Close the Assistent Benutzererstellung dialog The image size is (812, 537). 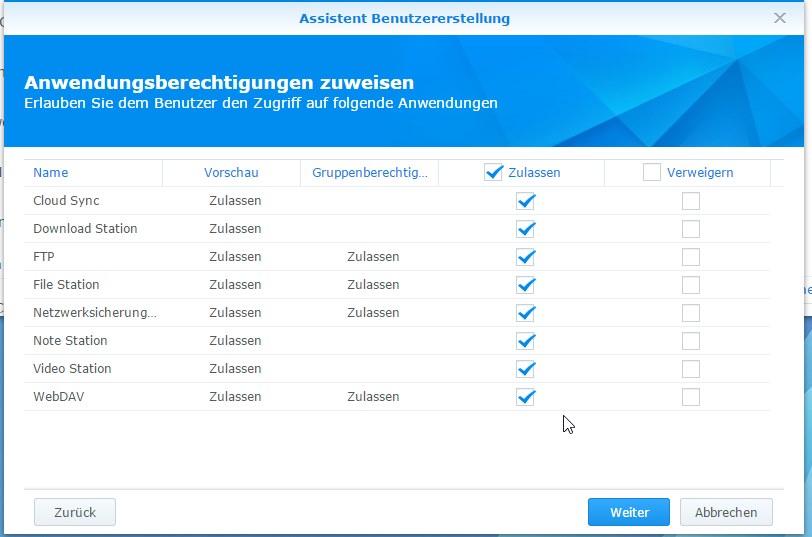pyautogui.click(x=780, y=18)
